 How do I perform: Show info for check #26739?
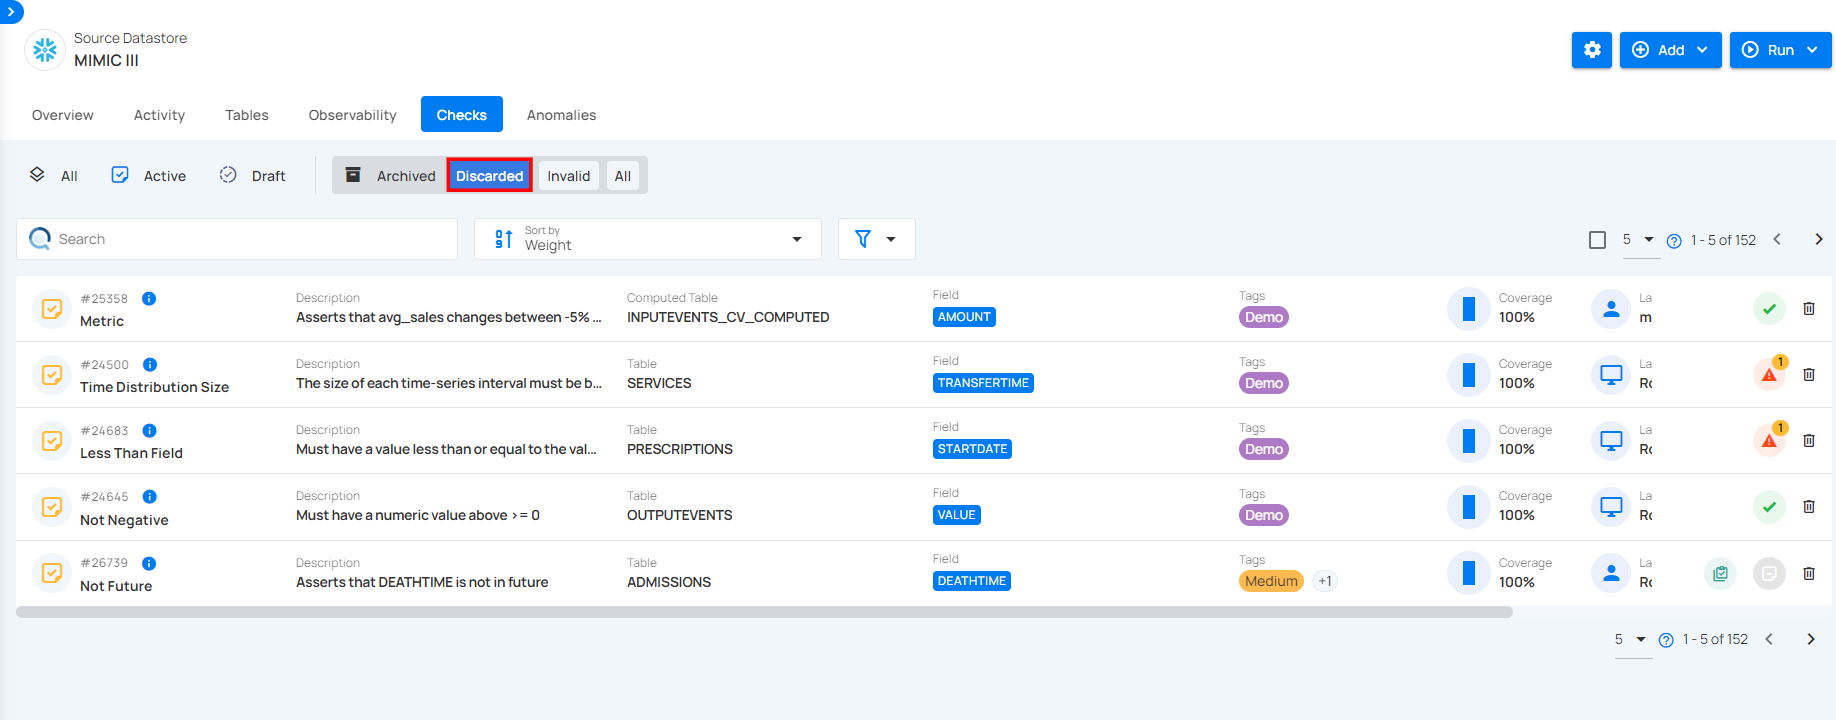pos(149,564)
